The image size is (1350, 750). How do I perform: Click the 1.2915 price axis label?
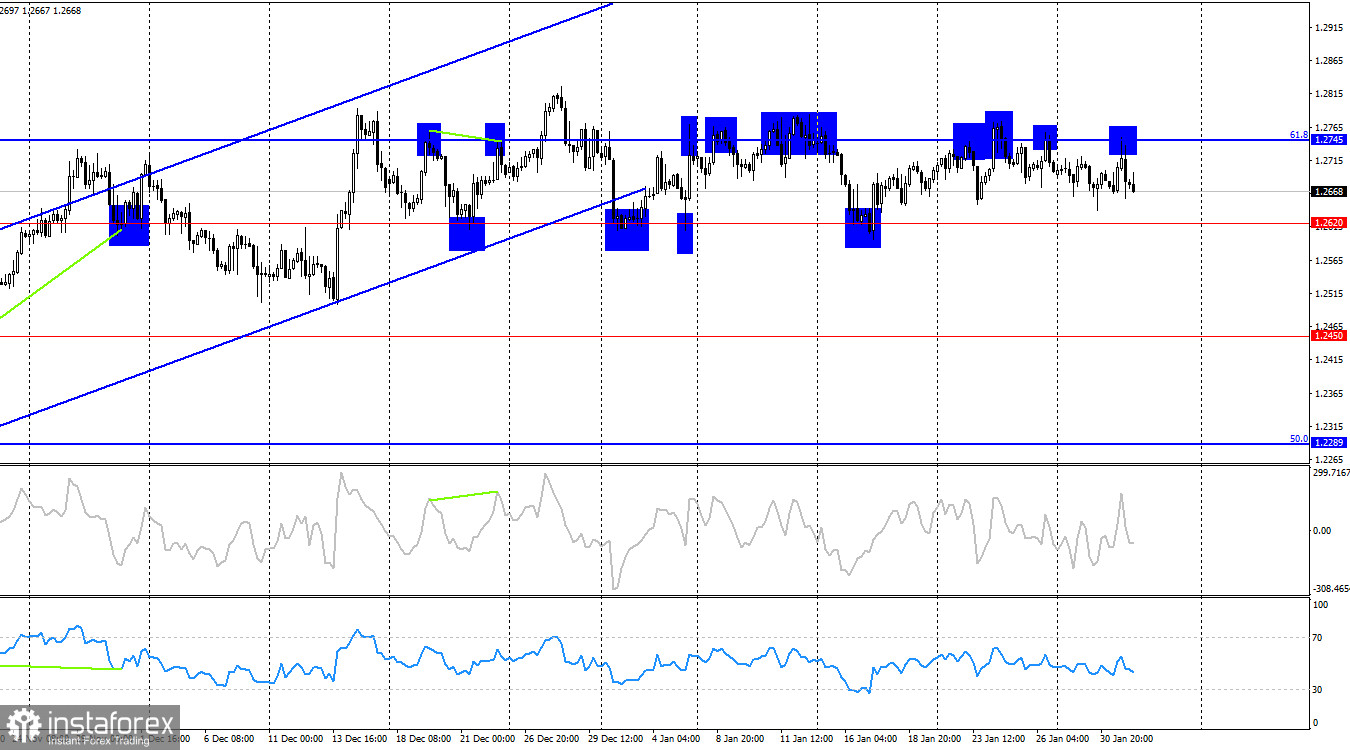click(1329, 28)
